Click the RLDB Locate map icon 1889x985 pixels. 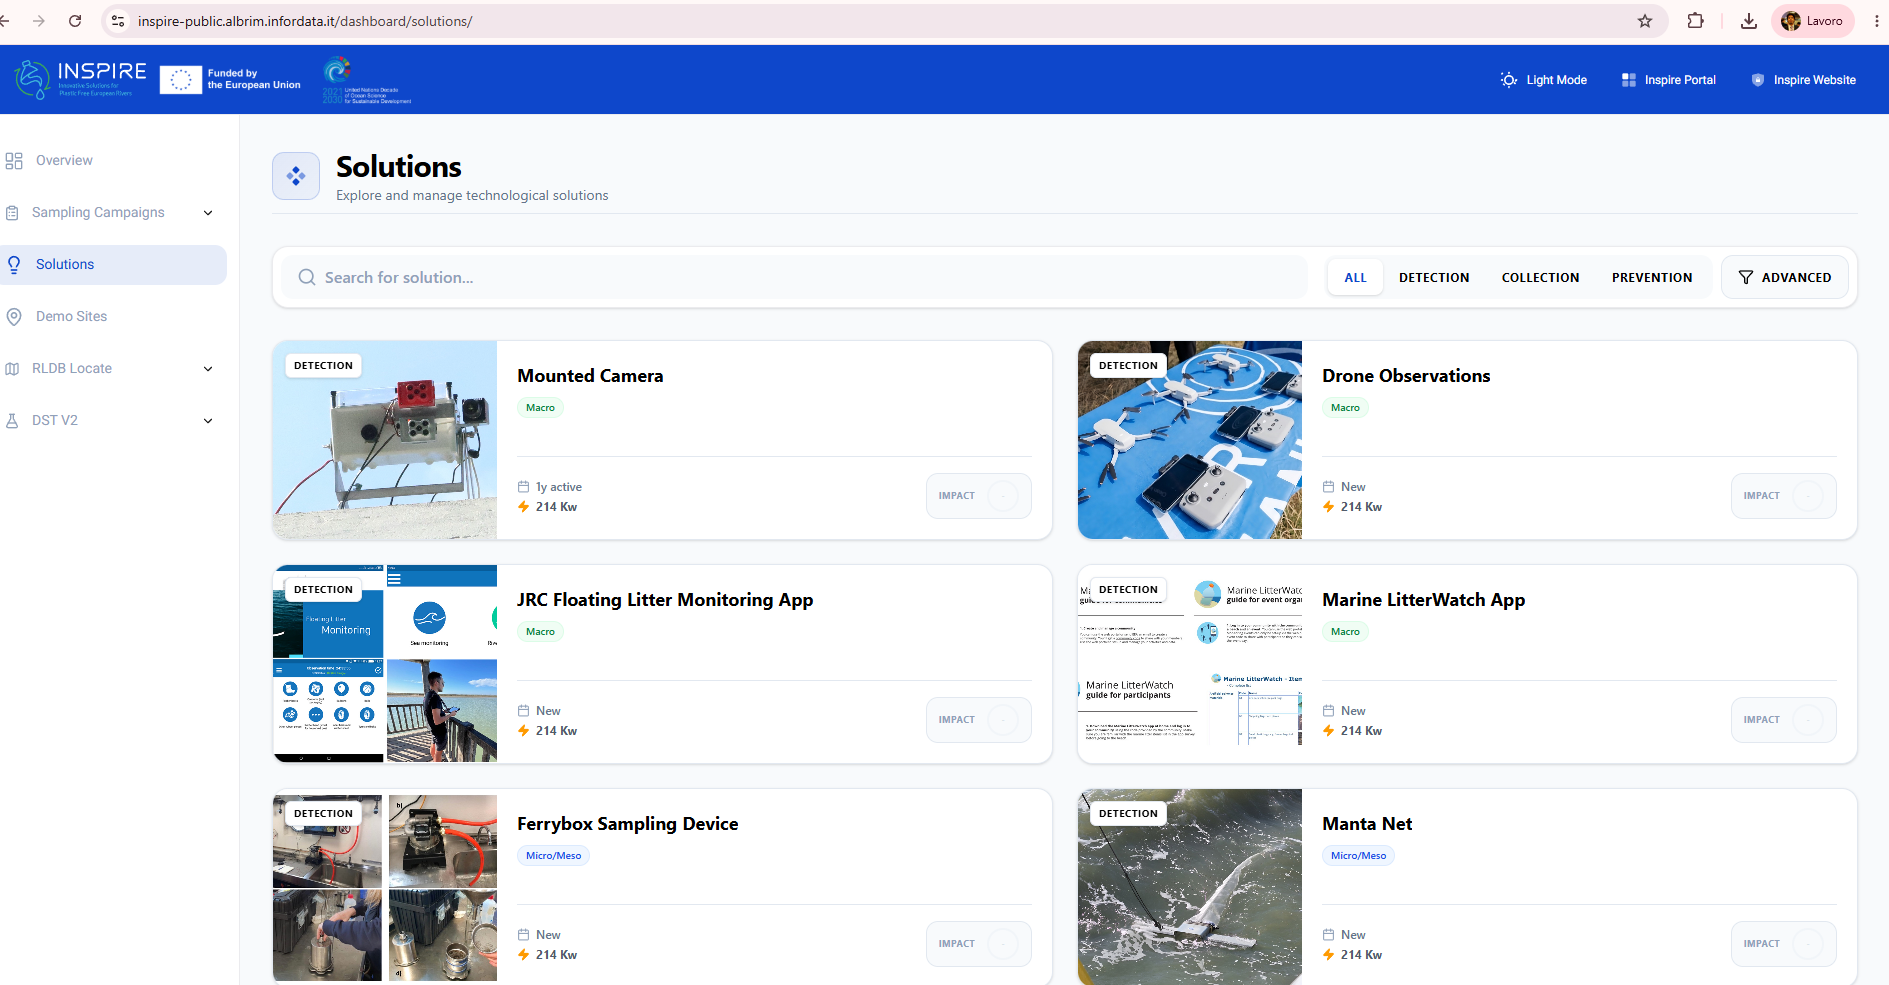coord(12,369)
